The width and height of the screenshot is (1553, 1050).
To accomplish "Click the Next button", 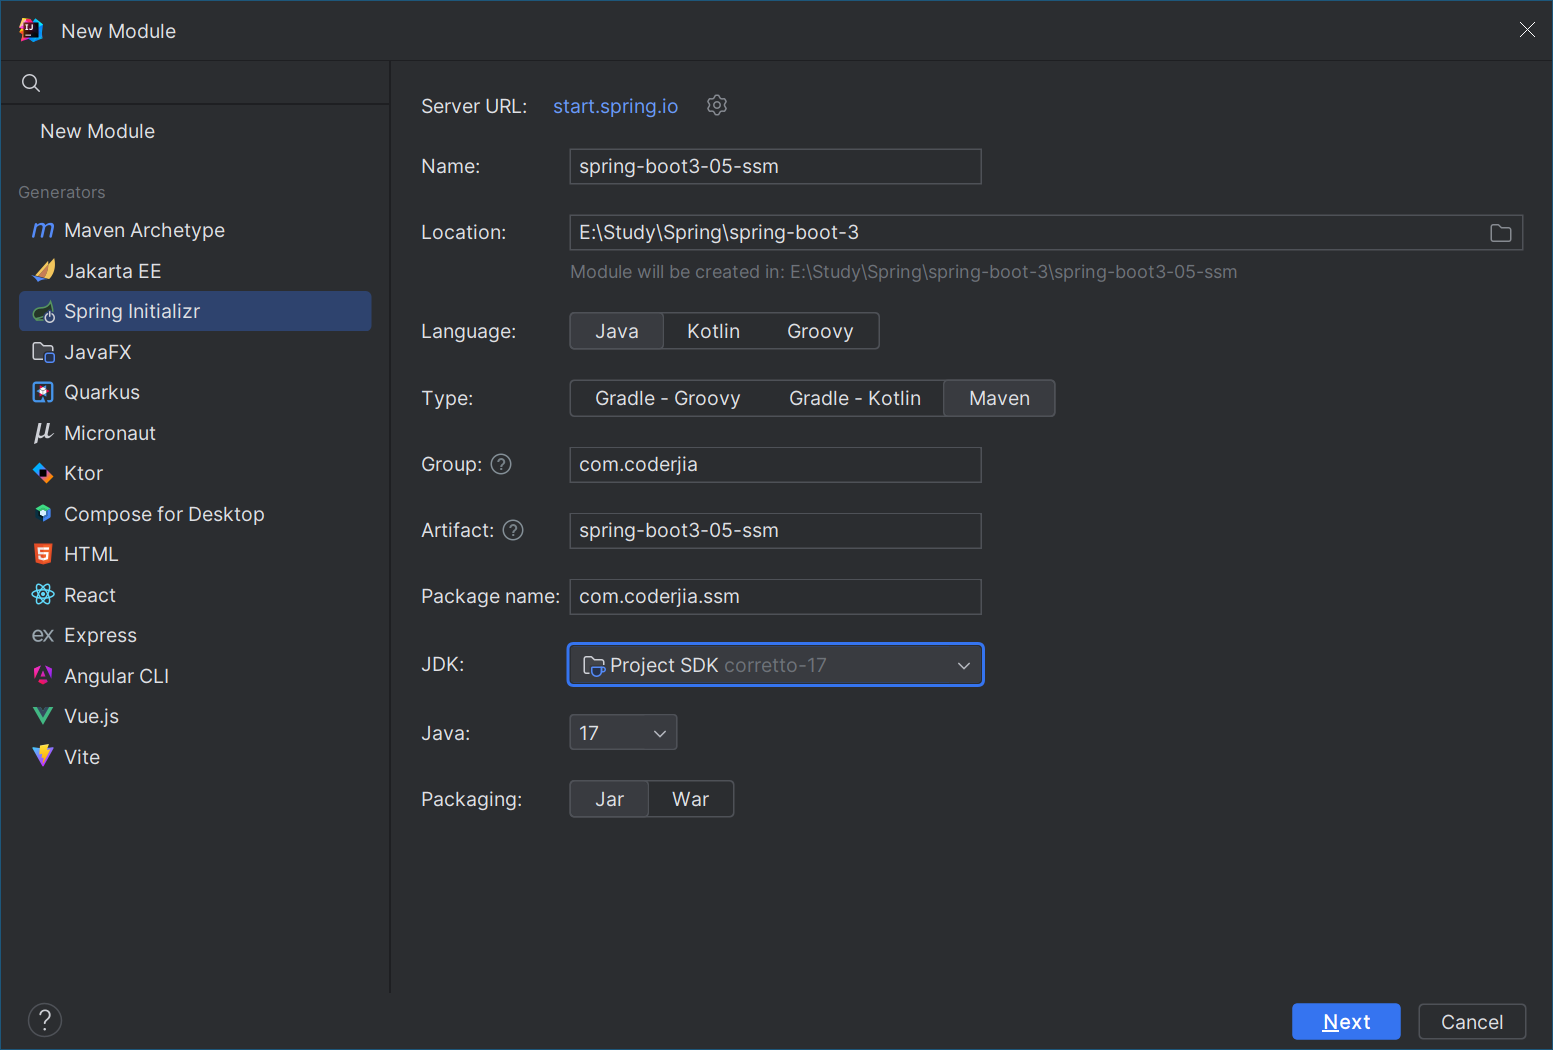I will click(x=1345, y=1022).
